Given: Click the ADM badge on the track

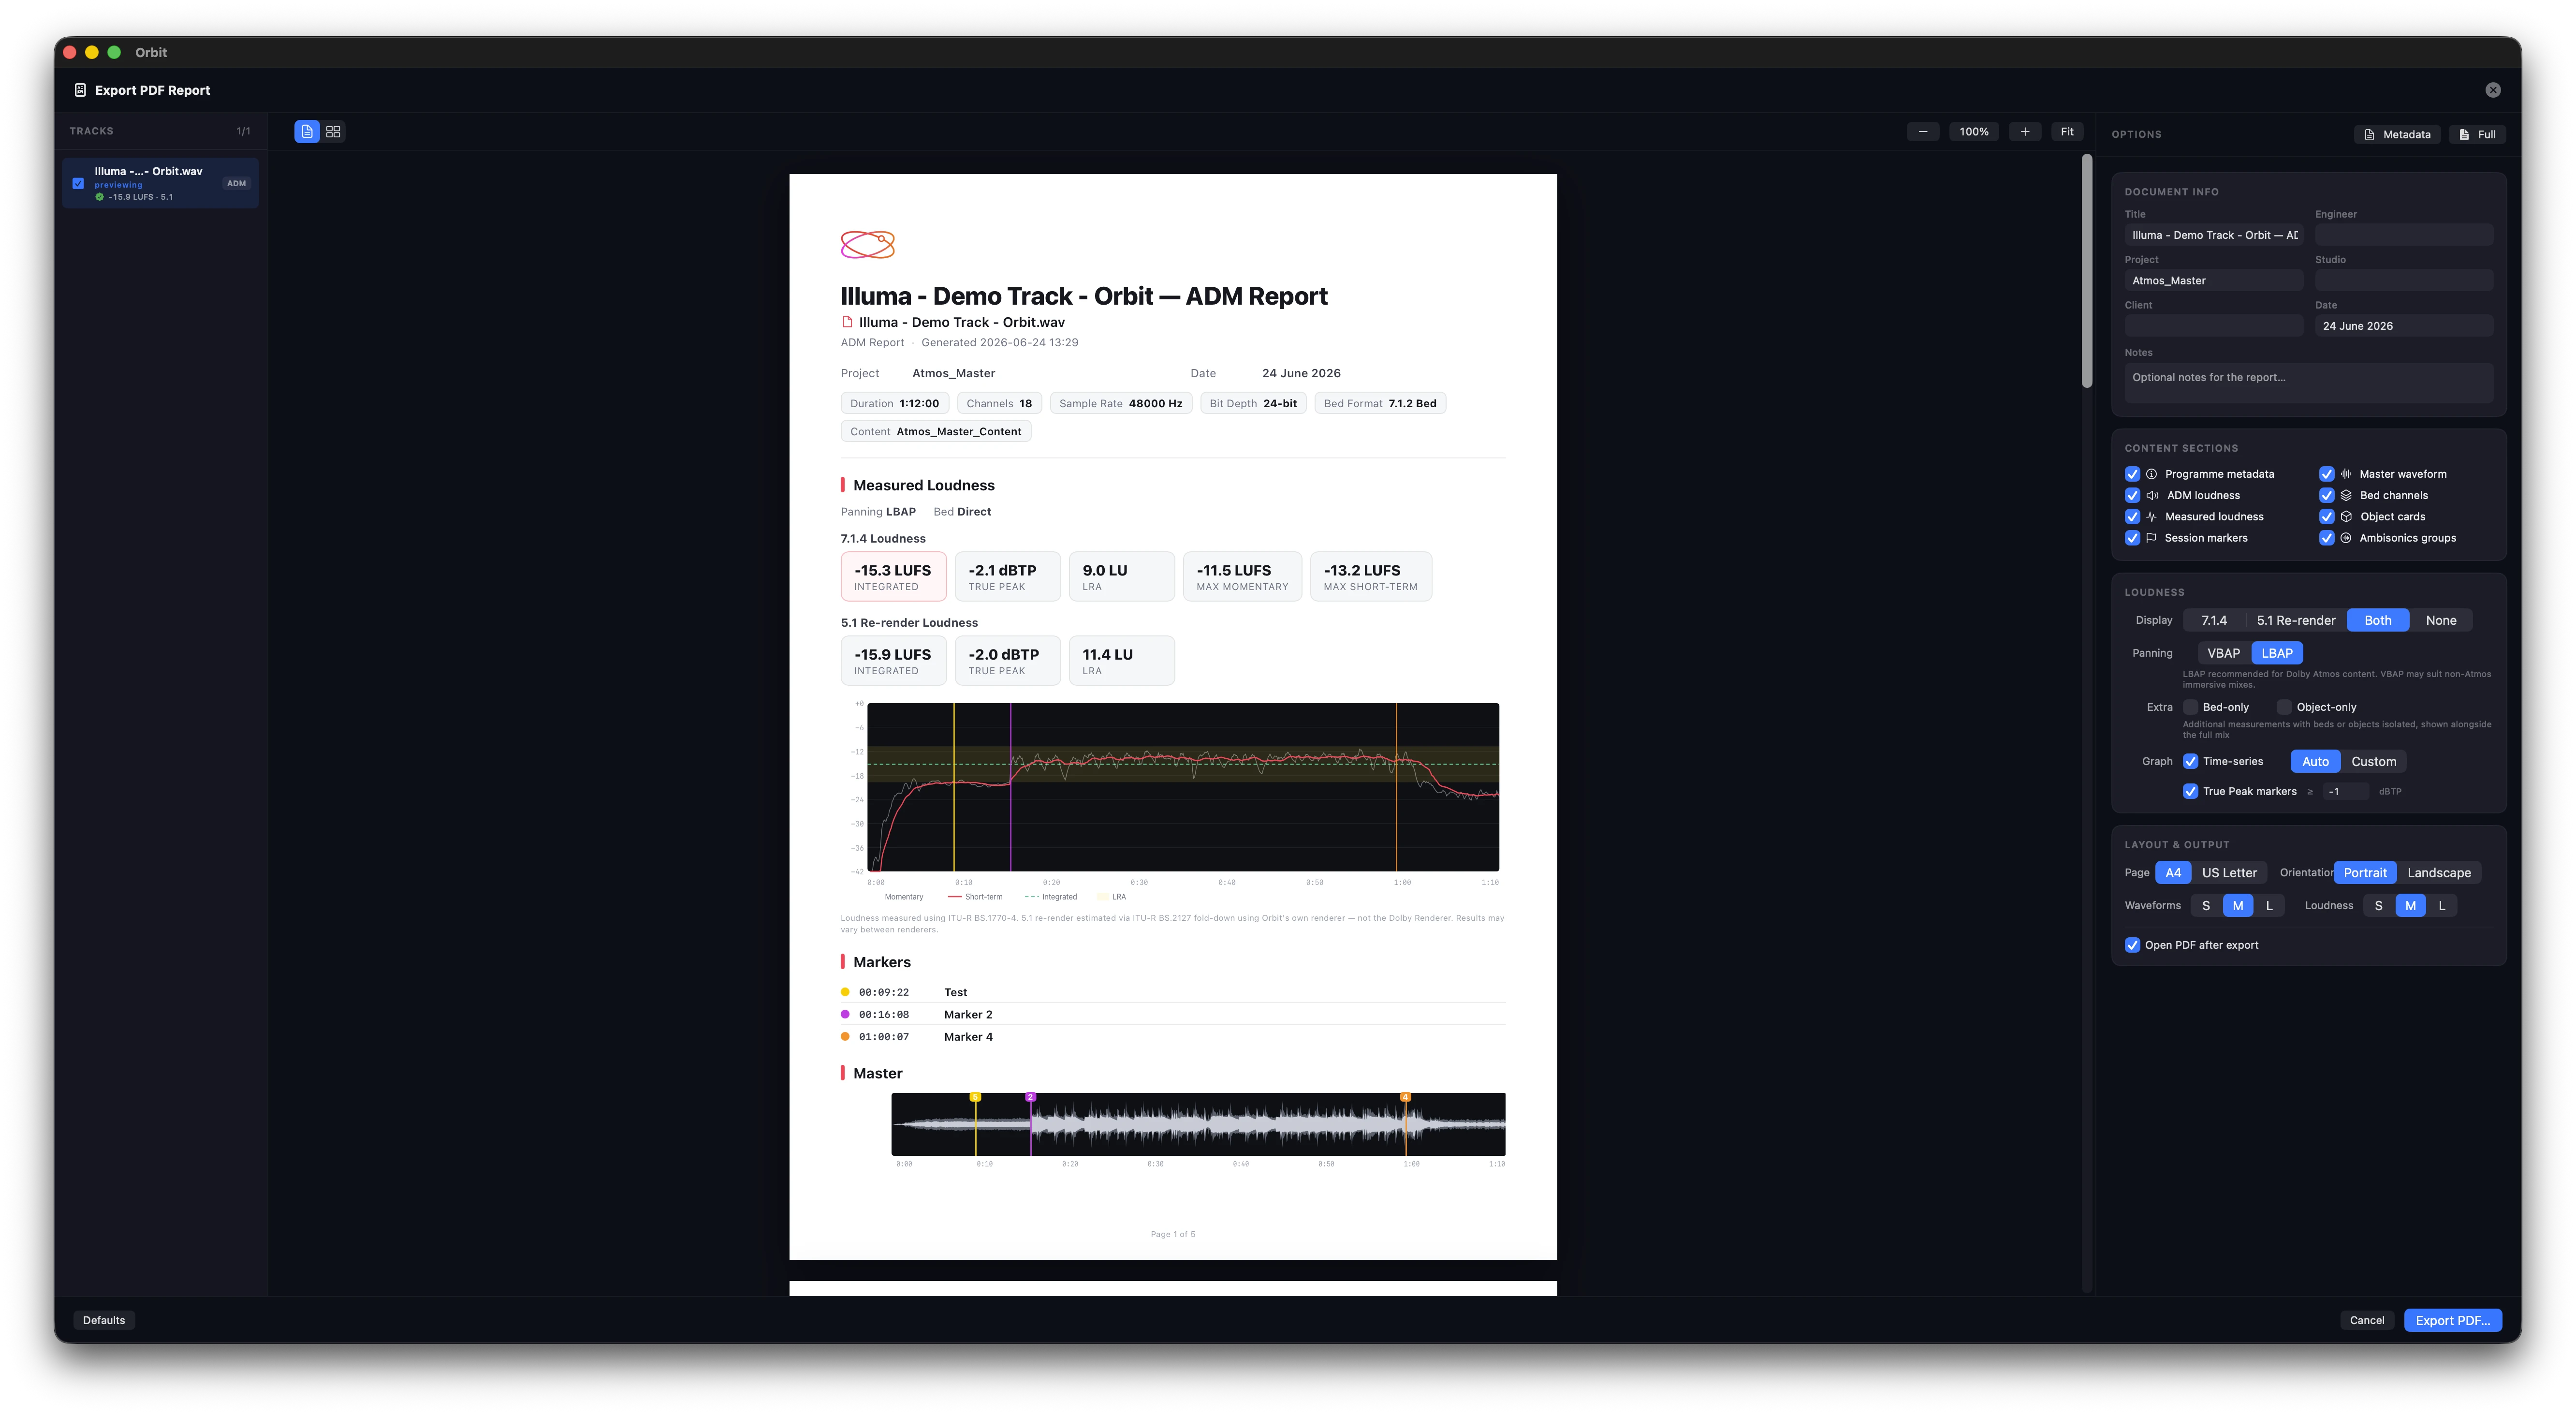Looking at the screenshot, I should (236, 183).
